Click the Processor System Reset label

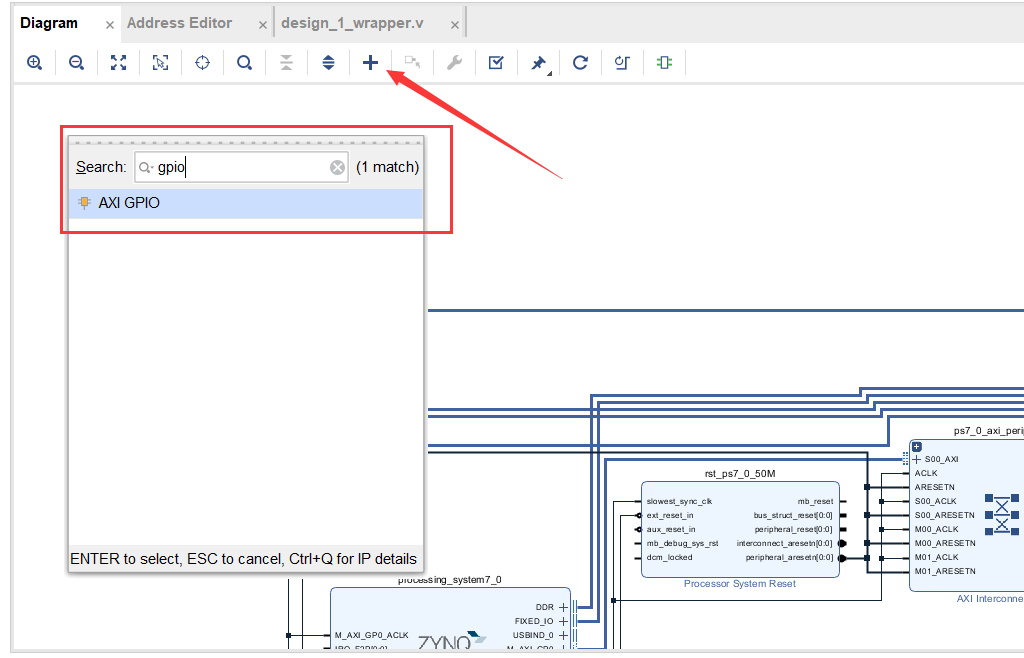(740, 584)
